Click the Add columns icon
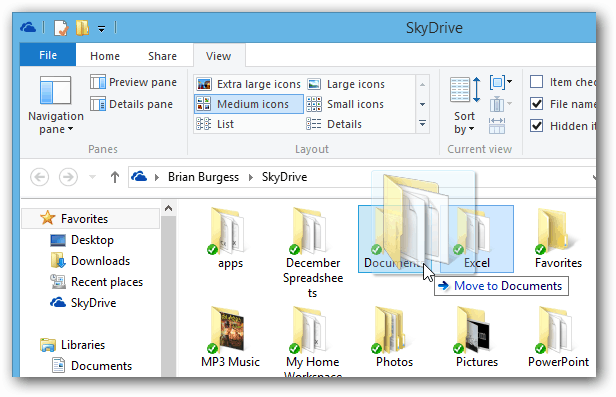The width and height of the screenshot is (616, 397). pyautogui.click(x=500, y=104)
